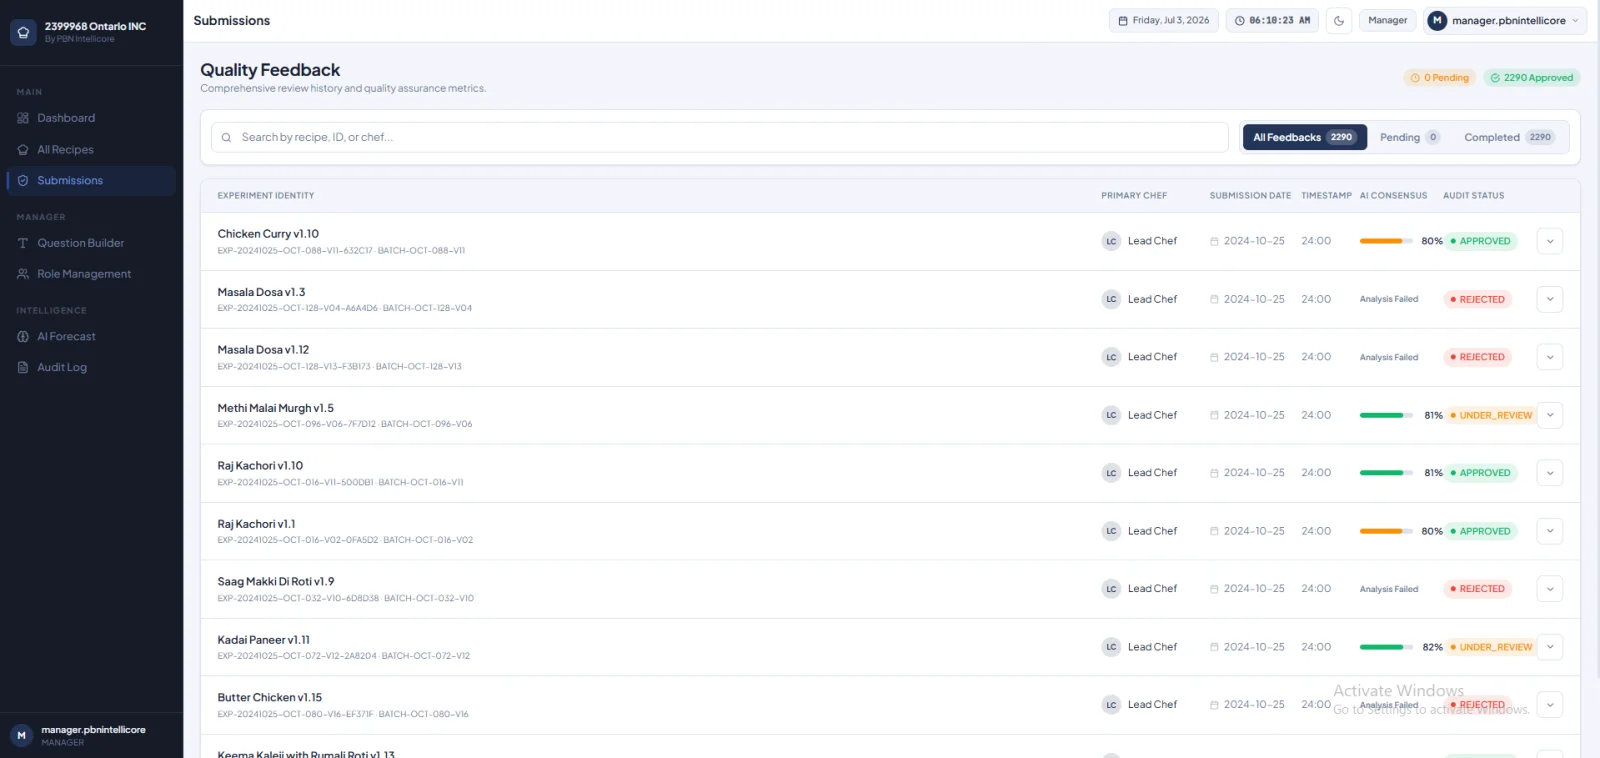Click AI consensus bar for Methi Malai Murgh
Image resolution: width=1600 pixels, height=758 pixels.
(1386, 415)
